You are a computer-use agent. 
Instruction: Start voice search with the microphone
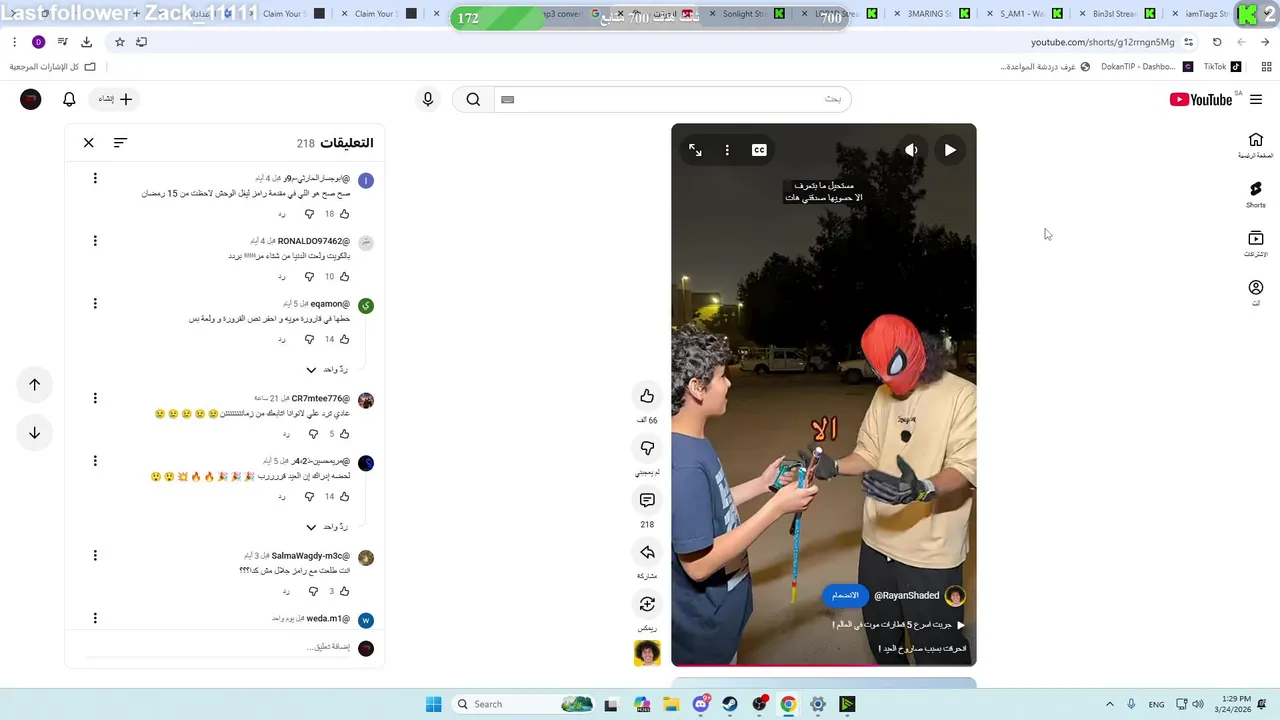click(428, 99)
